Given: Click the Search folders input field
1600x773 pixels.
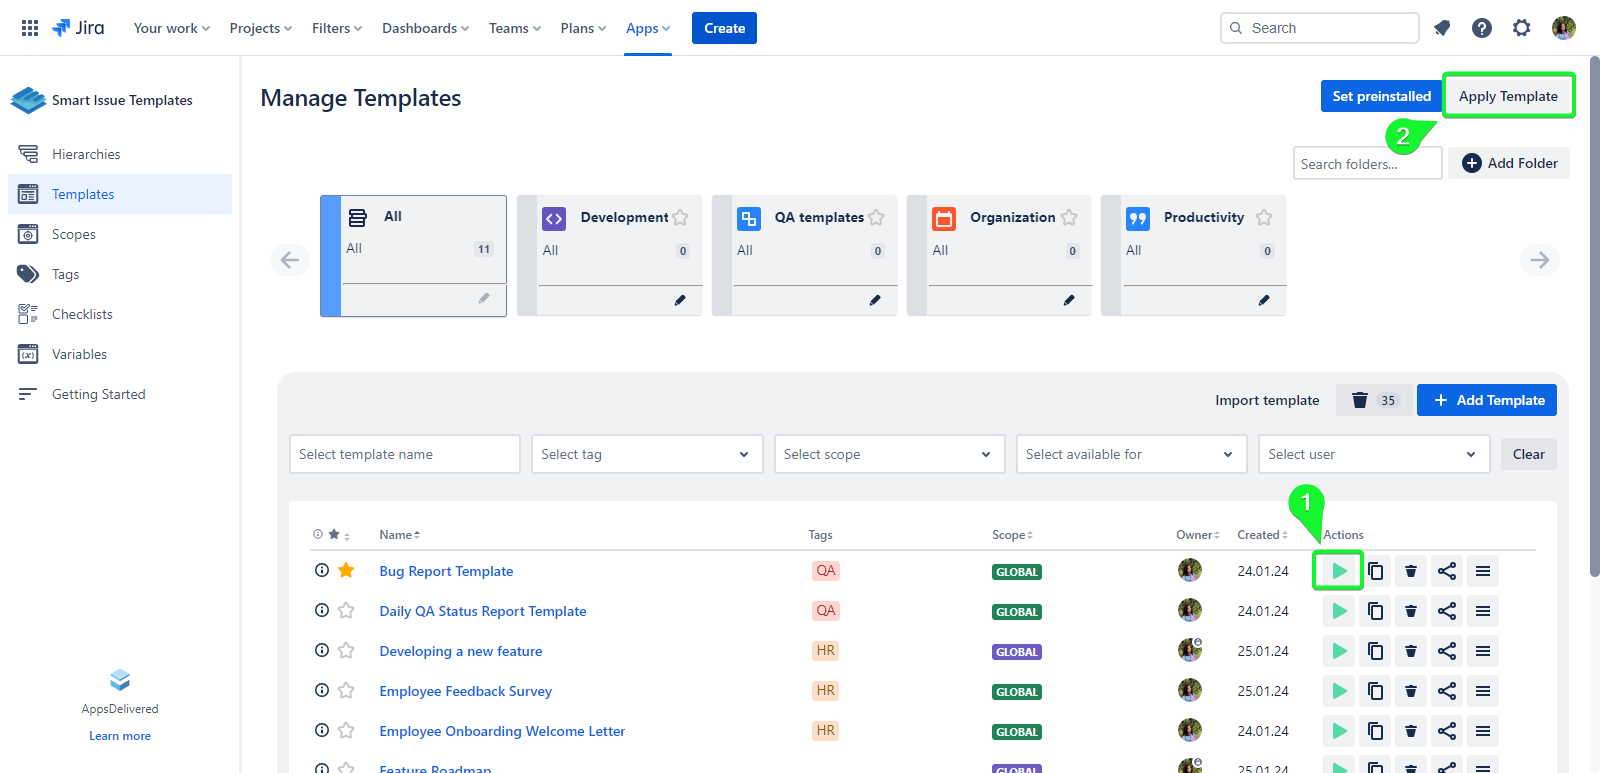Looking at the screenshot, I should point(1366,164).
